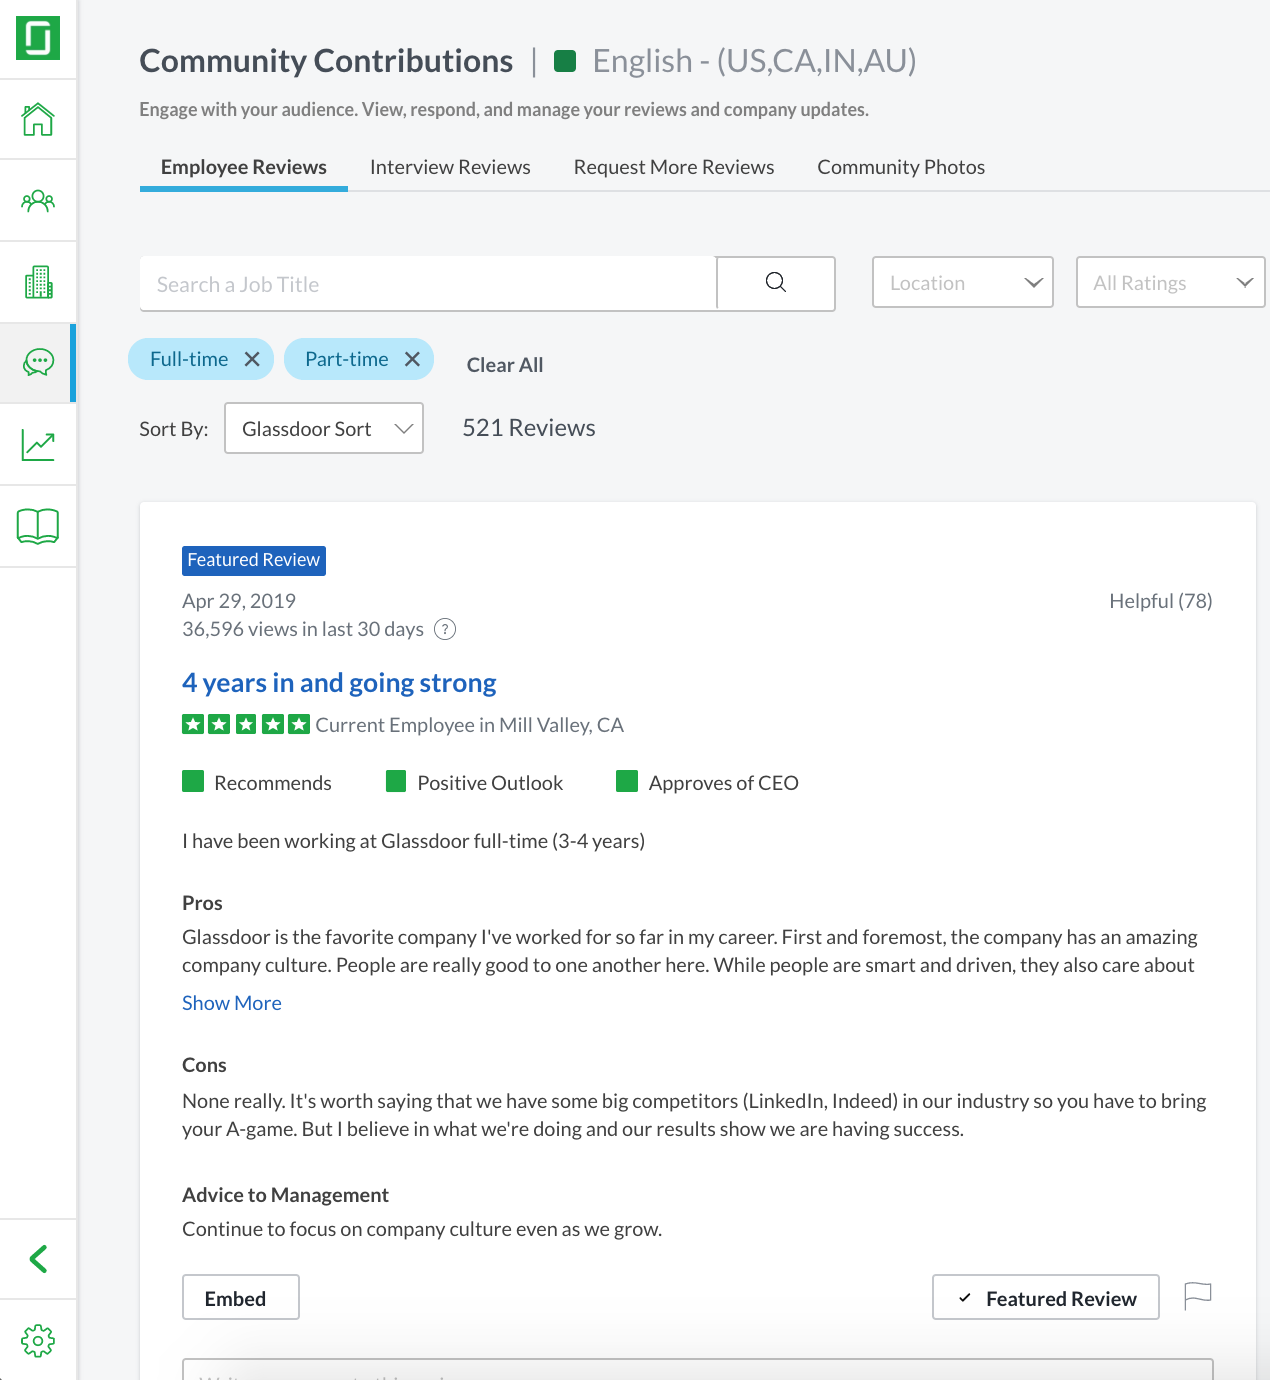Image resolution: width=1270 pixels, height=1380 pixels.
Task: Open the Glassdoor Sort dropdown
Action: pyautogui.click(x=324, y=428)
